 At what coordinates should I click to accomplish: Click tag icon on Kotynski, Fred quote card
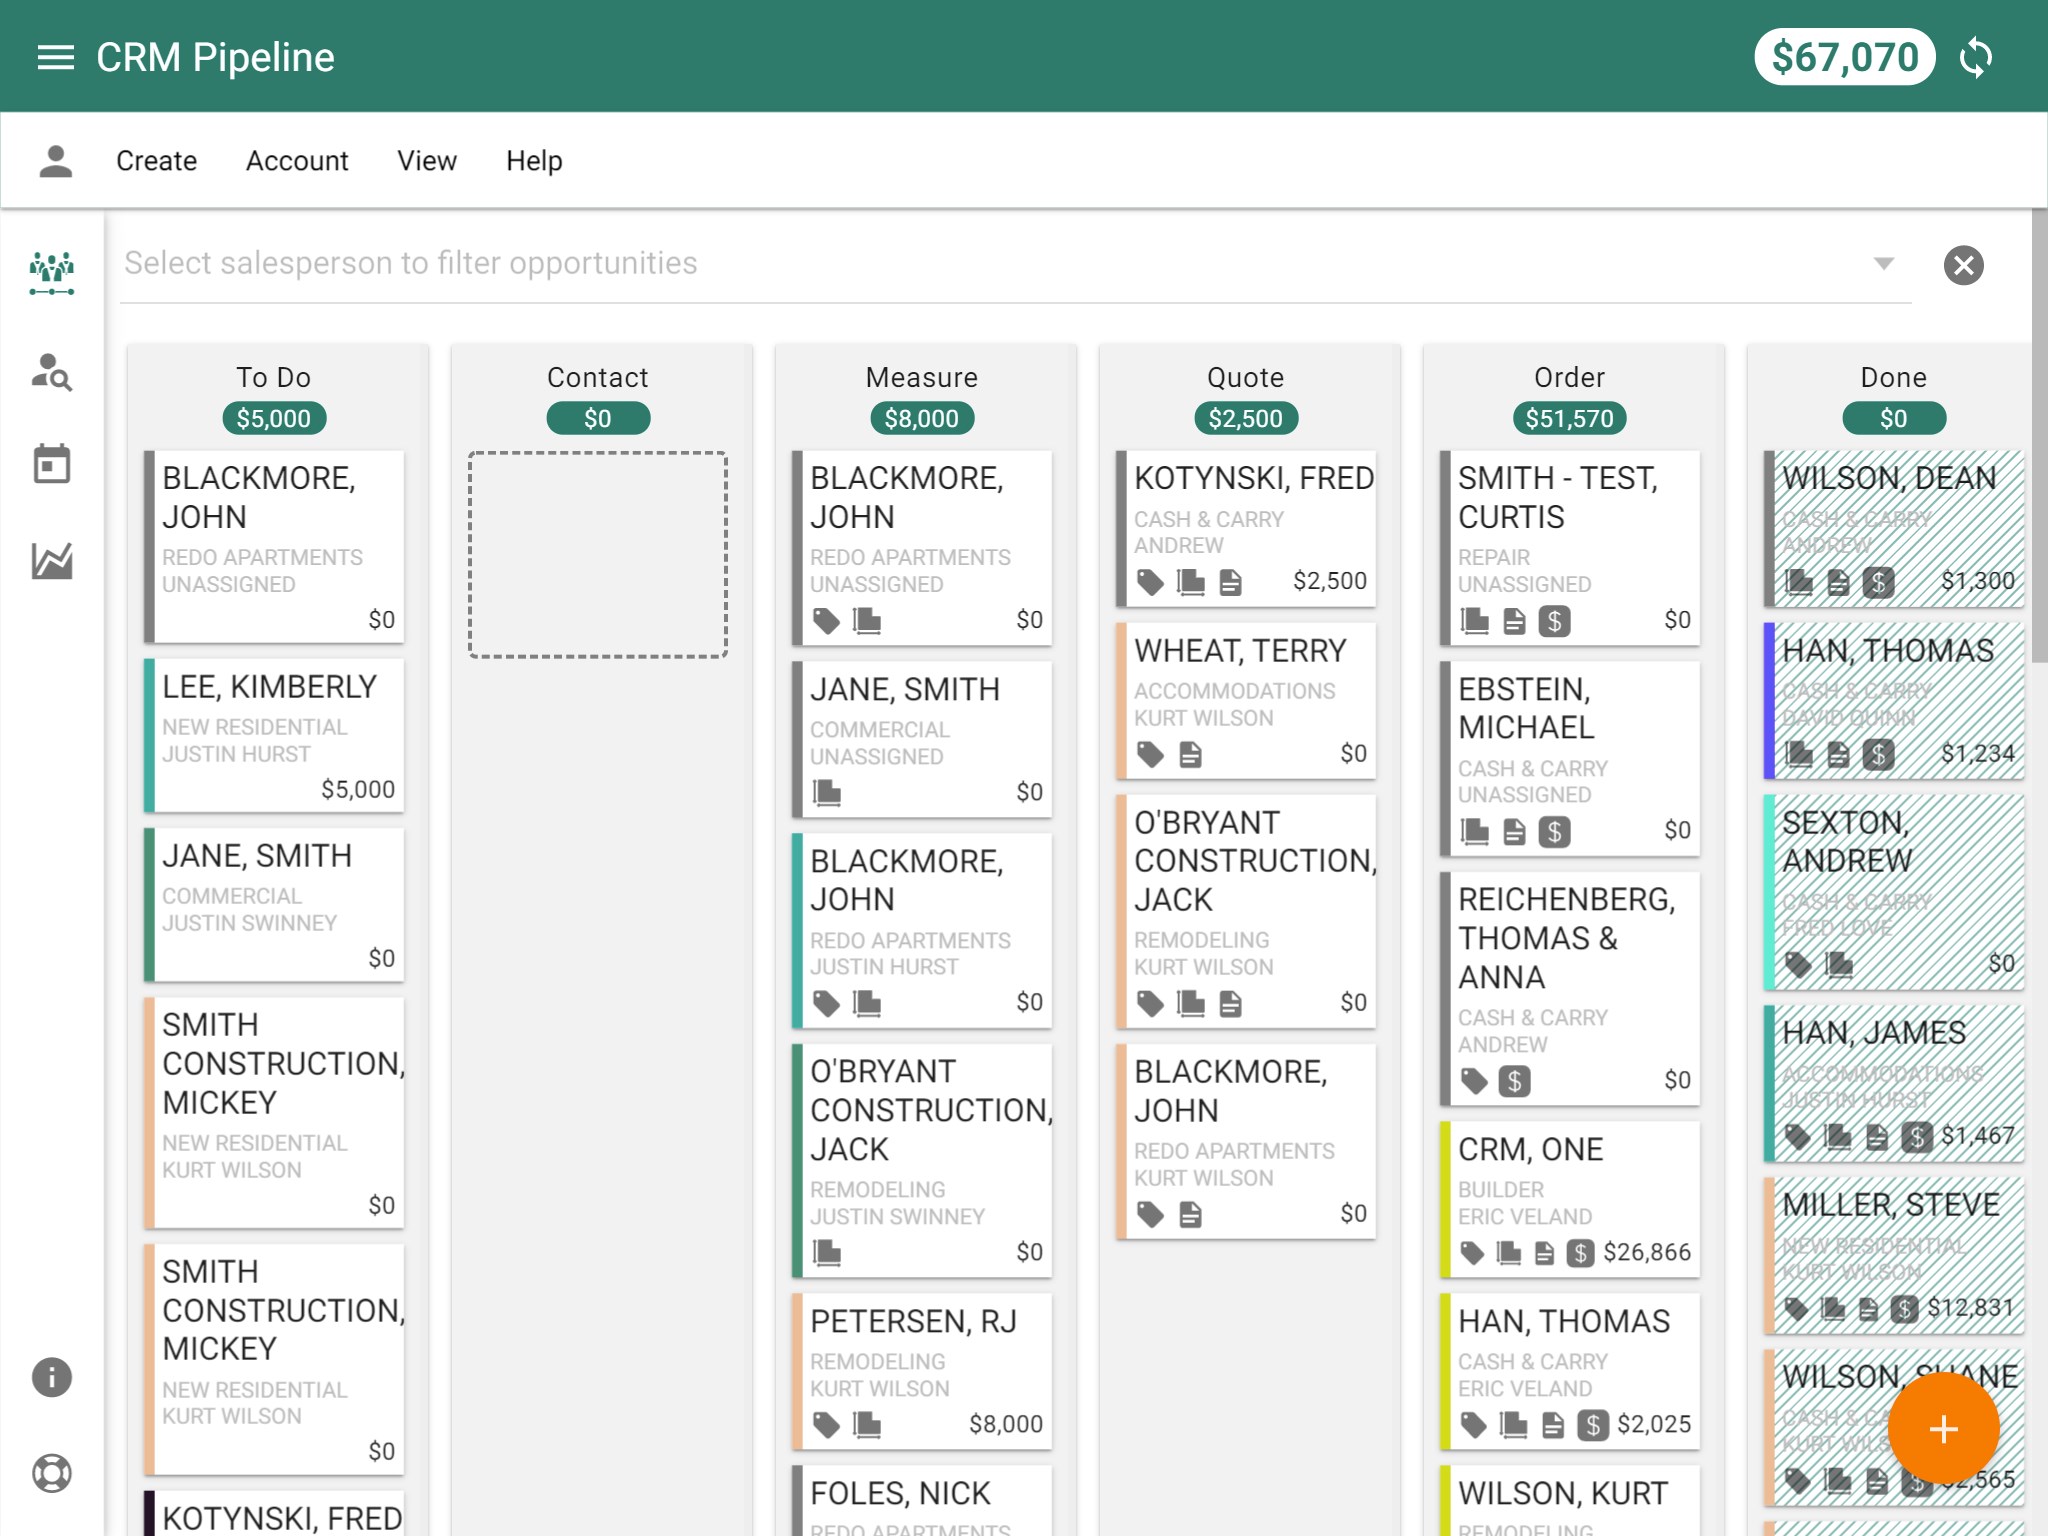[1150, 582]
